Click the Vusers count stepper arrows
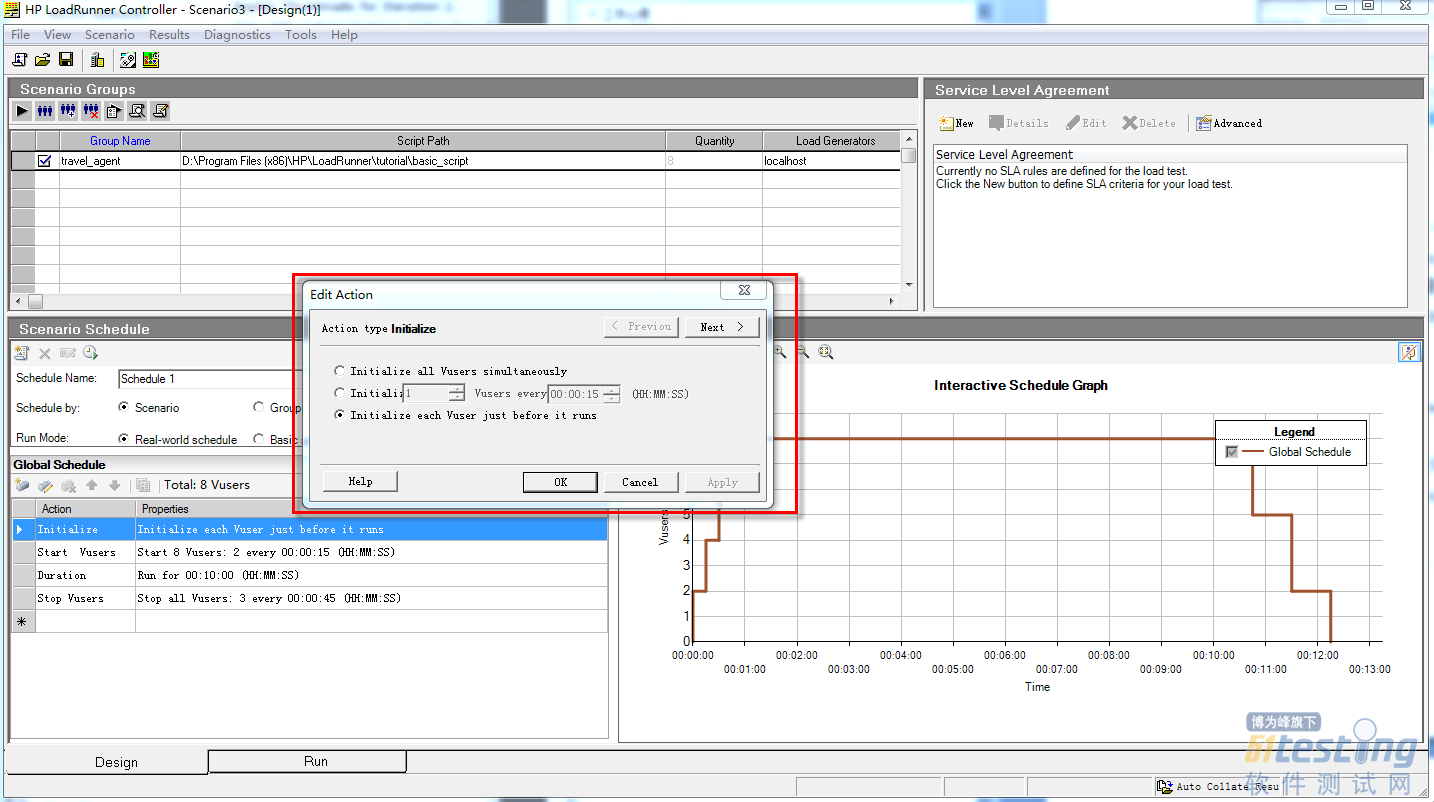This screenshot has width=1434, height=802. click(x=457, y=394)
